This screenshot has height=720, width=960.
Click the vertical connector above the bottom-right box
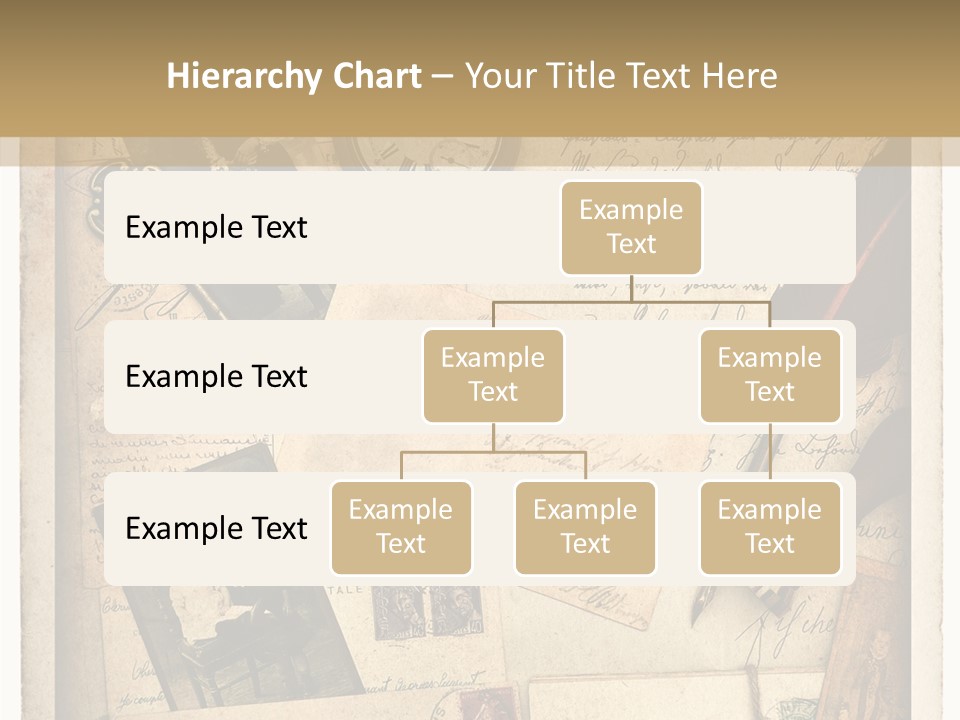click(x=770, y=452)
